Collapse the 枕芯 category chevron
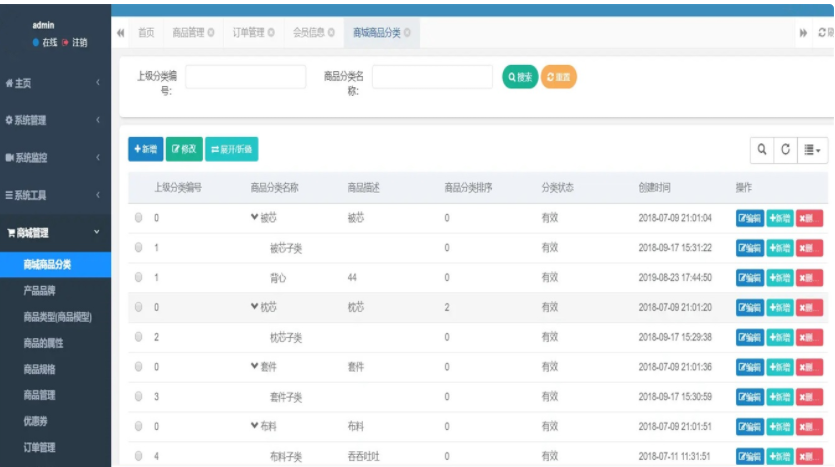The width and height of the screenshot is (835, 467). pyautogui.click(x=255, y=307)
